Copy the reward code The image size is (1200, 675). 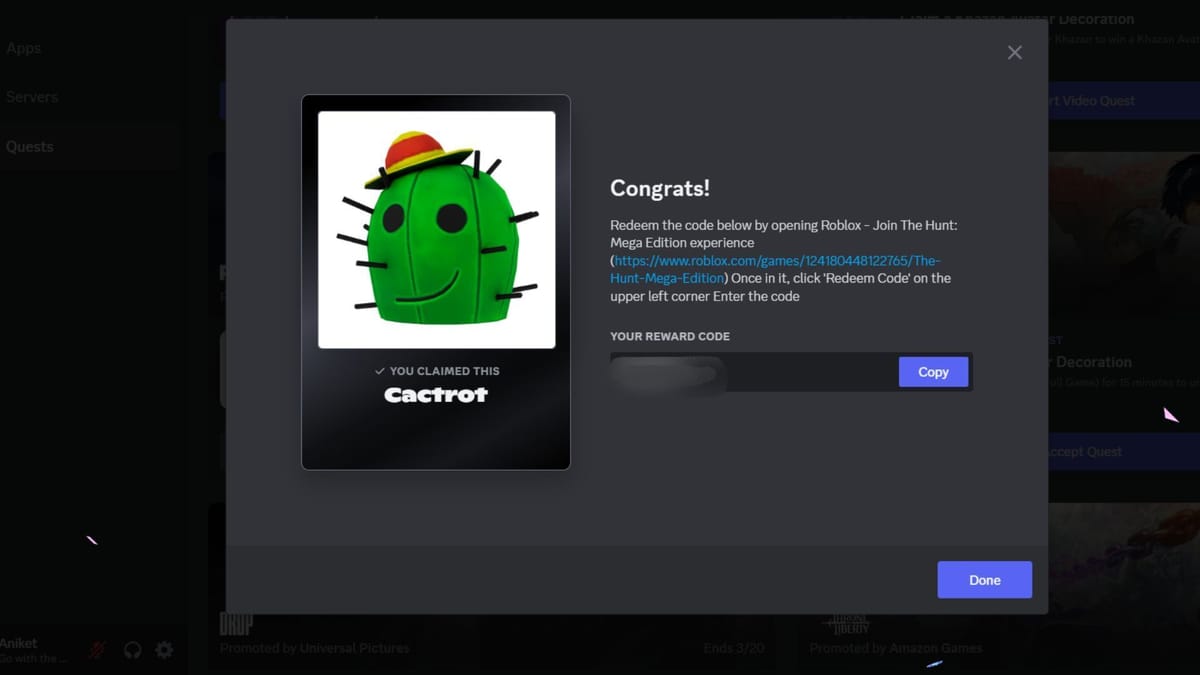coord(932,372)
